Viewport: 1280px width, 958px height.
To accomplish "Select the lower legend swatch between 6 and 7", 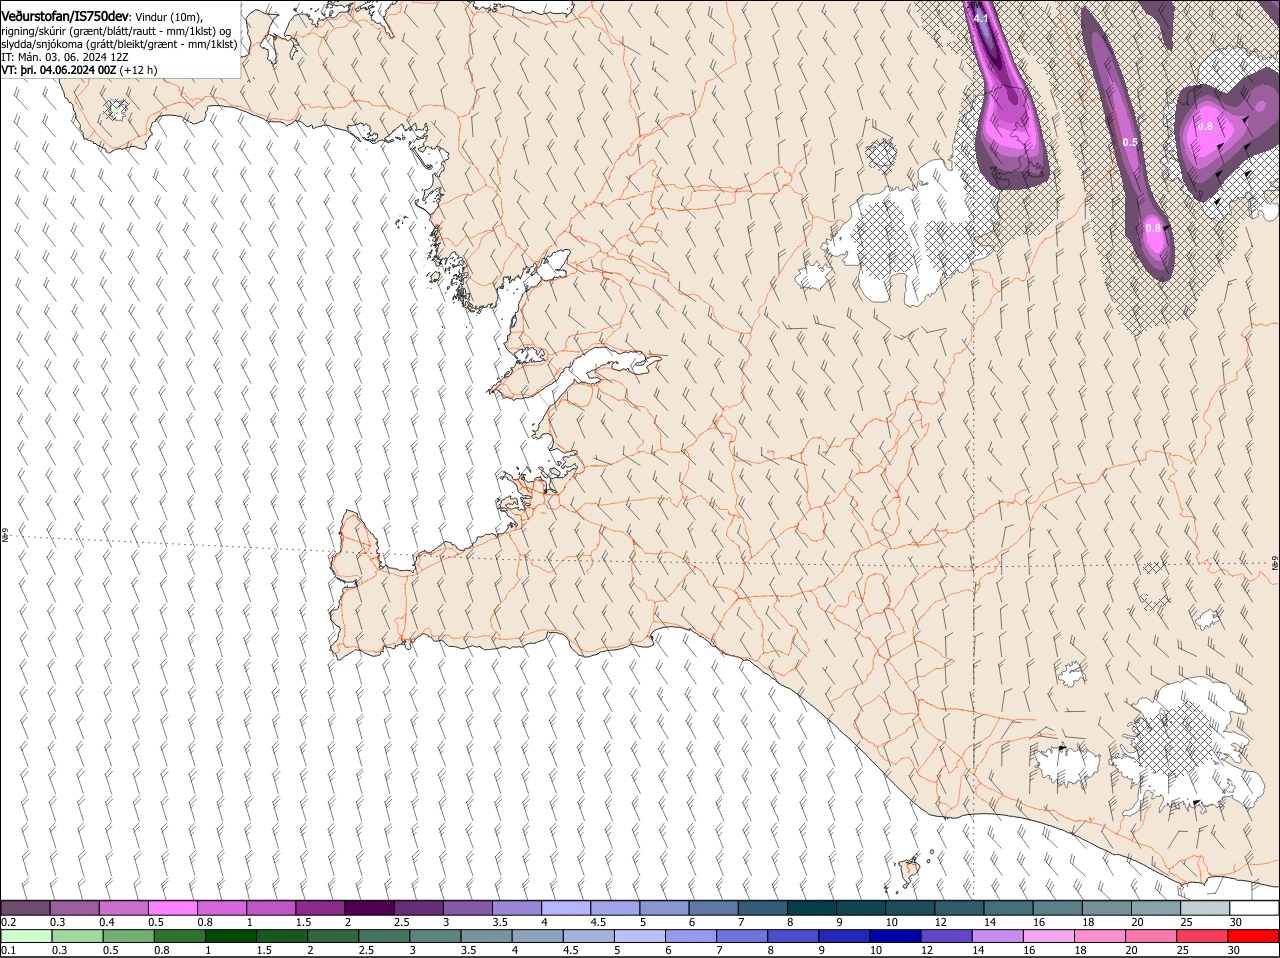I will pos(691,937).
